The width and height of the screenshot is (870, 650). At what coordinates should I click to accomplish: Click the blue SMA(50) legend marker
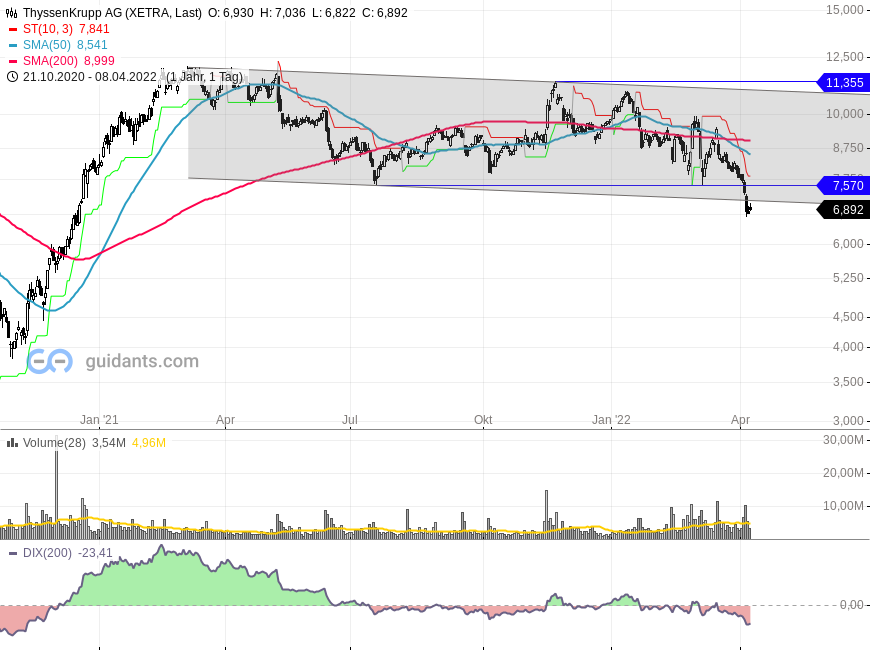tap(13, 46)
